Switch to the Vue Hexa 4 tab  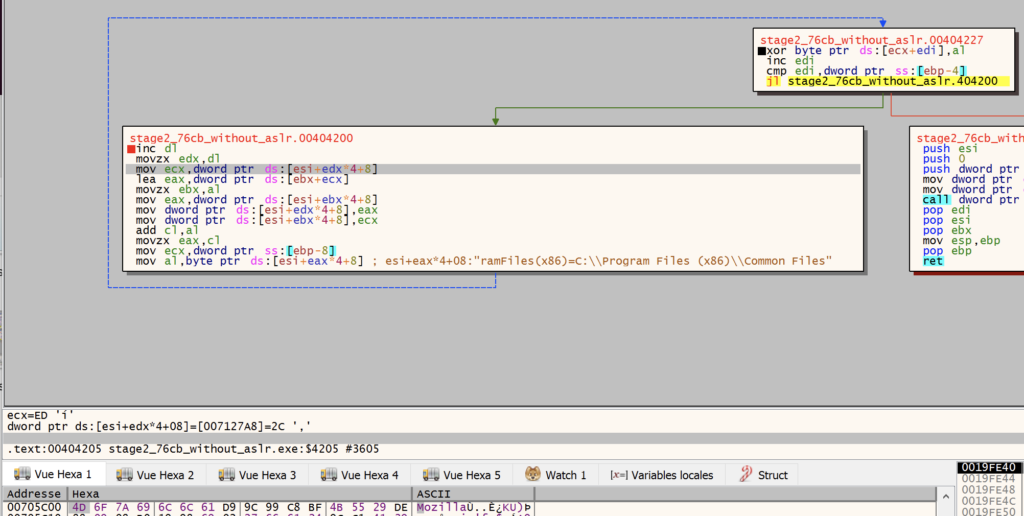(x=359, y=475)
